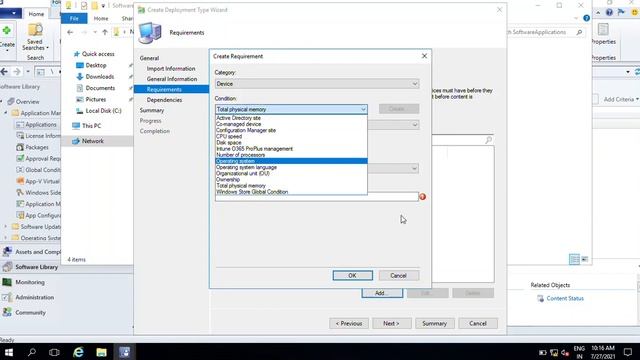This screenshot has height=360, width=640.
Task: Go to Previous wizard page
Action: 349,323
